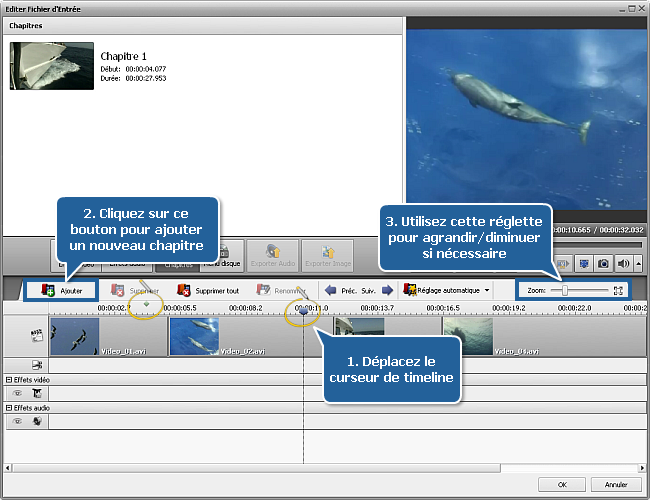650x500 pixels.
Task: Expand volume options arrow beside speaker
Action: (x=637, y=263)
